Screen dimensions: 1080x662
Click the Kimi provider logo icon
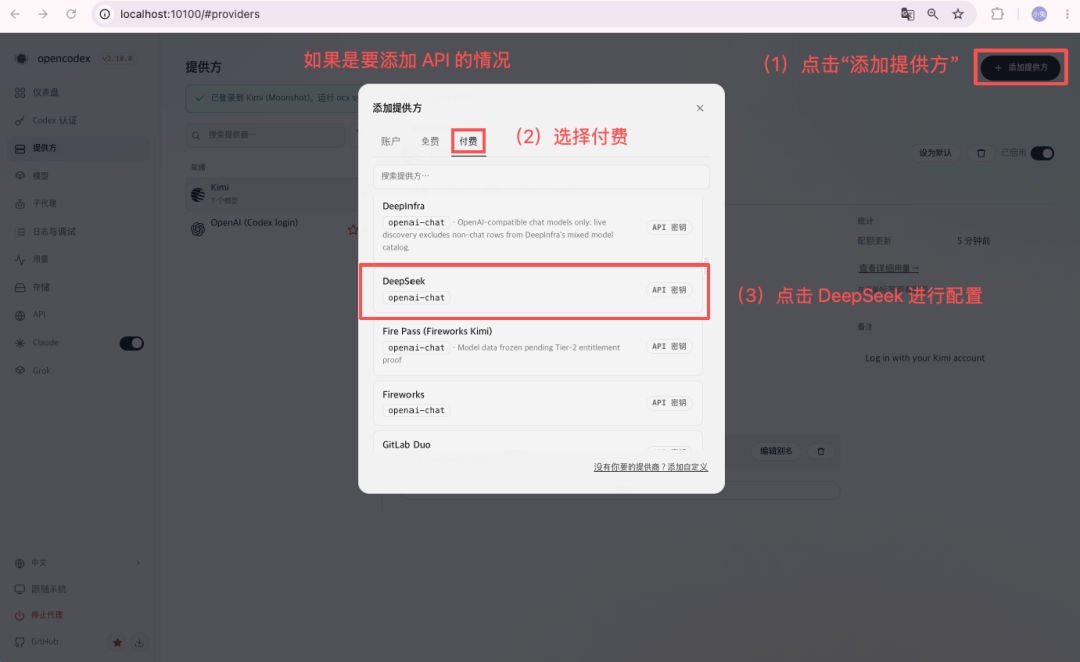click(198, 195)
